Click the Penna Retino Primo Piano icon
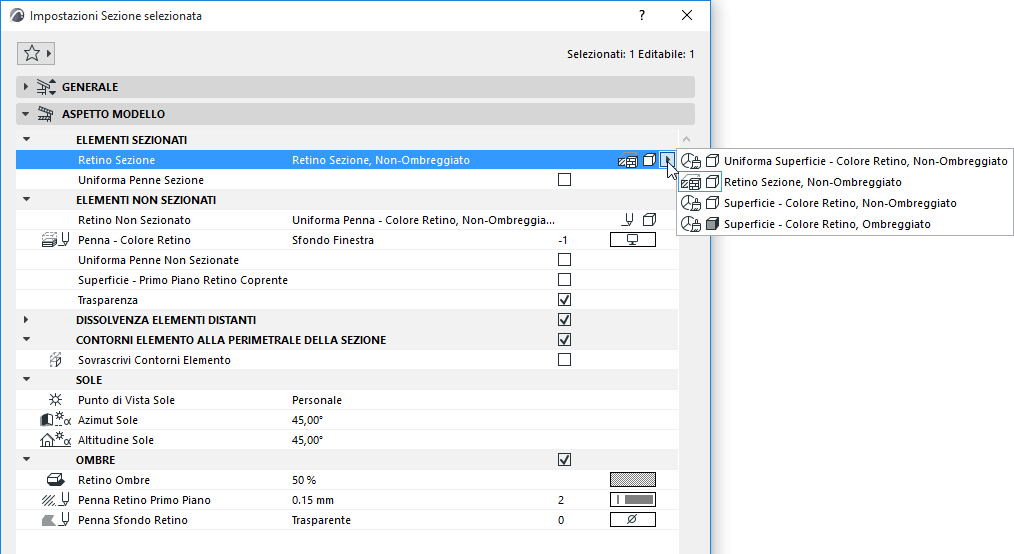 point(56,500)
